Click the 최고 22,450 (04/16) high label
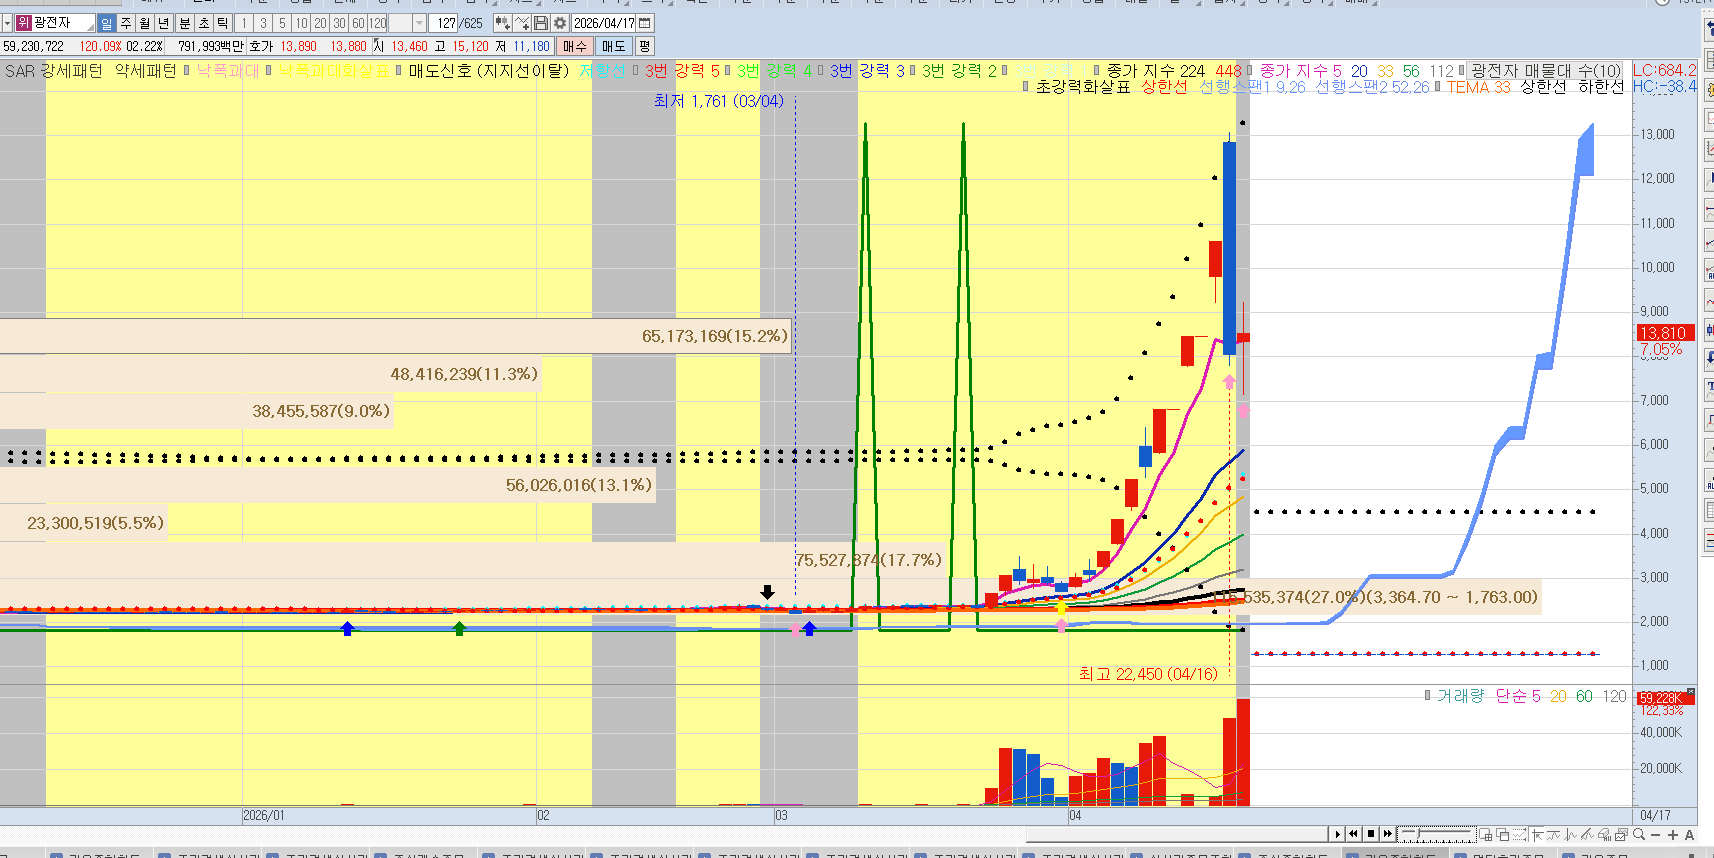This screenshot has width=1714, height=858. coord(1148,674)
